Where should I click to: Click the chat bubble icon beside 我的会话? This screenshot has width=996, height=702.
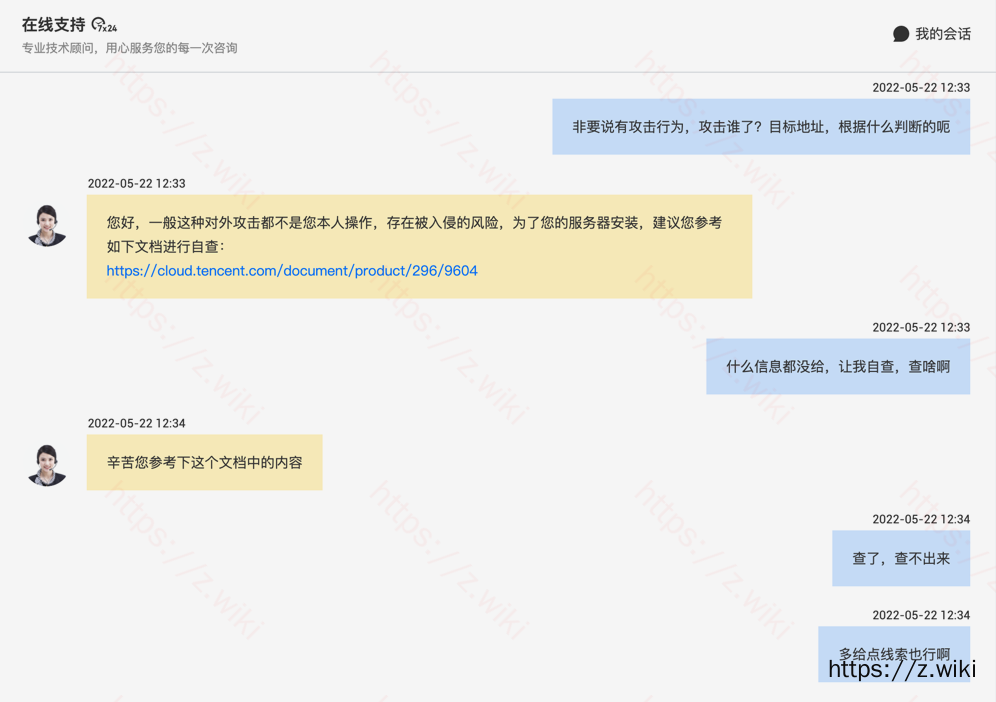point(901,34)
